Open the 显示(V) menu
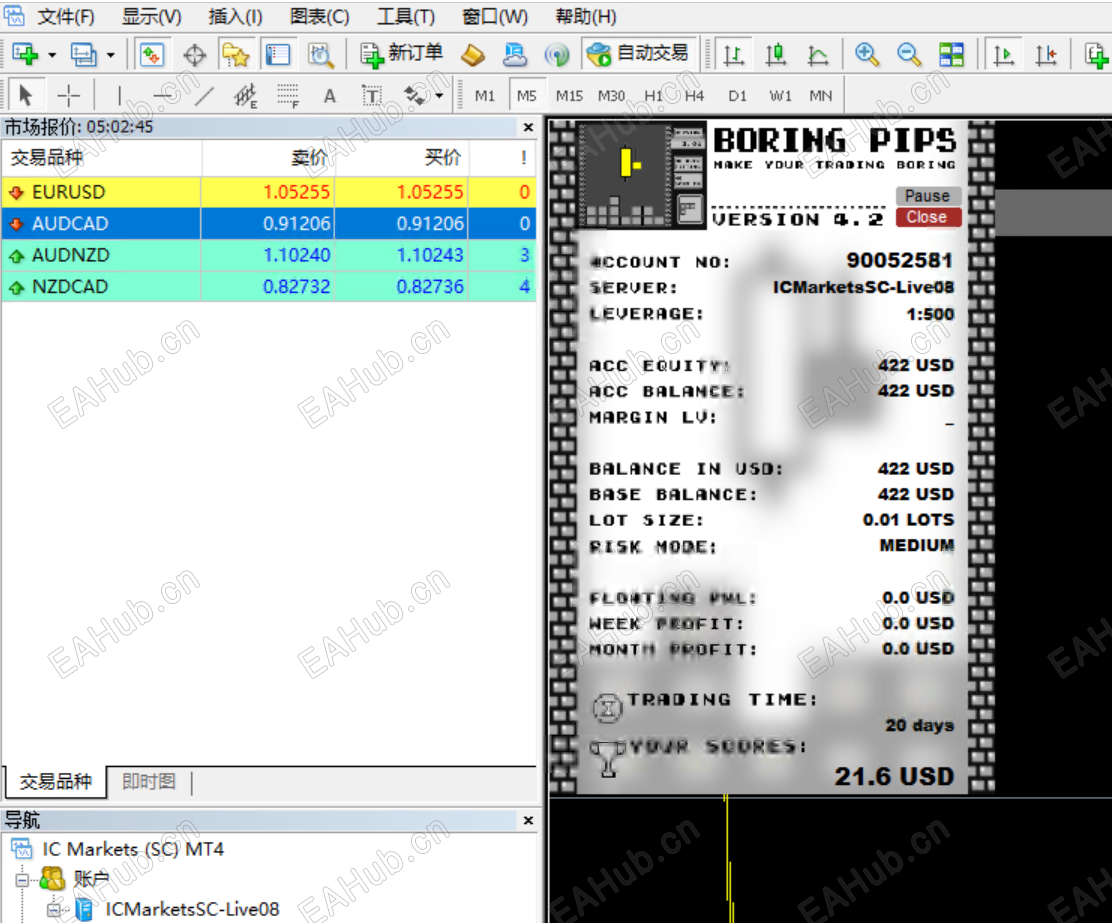Image resolution: width=1112 pixels, height=923 pixels. 151,16
